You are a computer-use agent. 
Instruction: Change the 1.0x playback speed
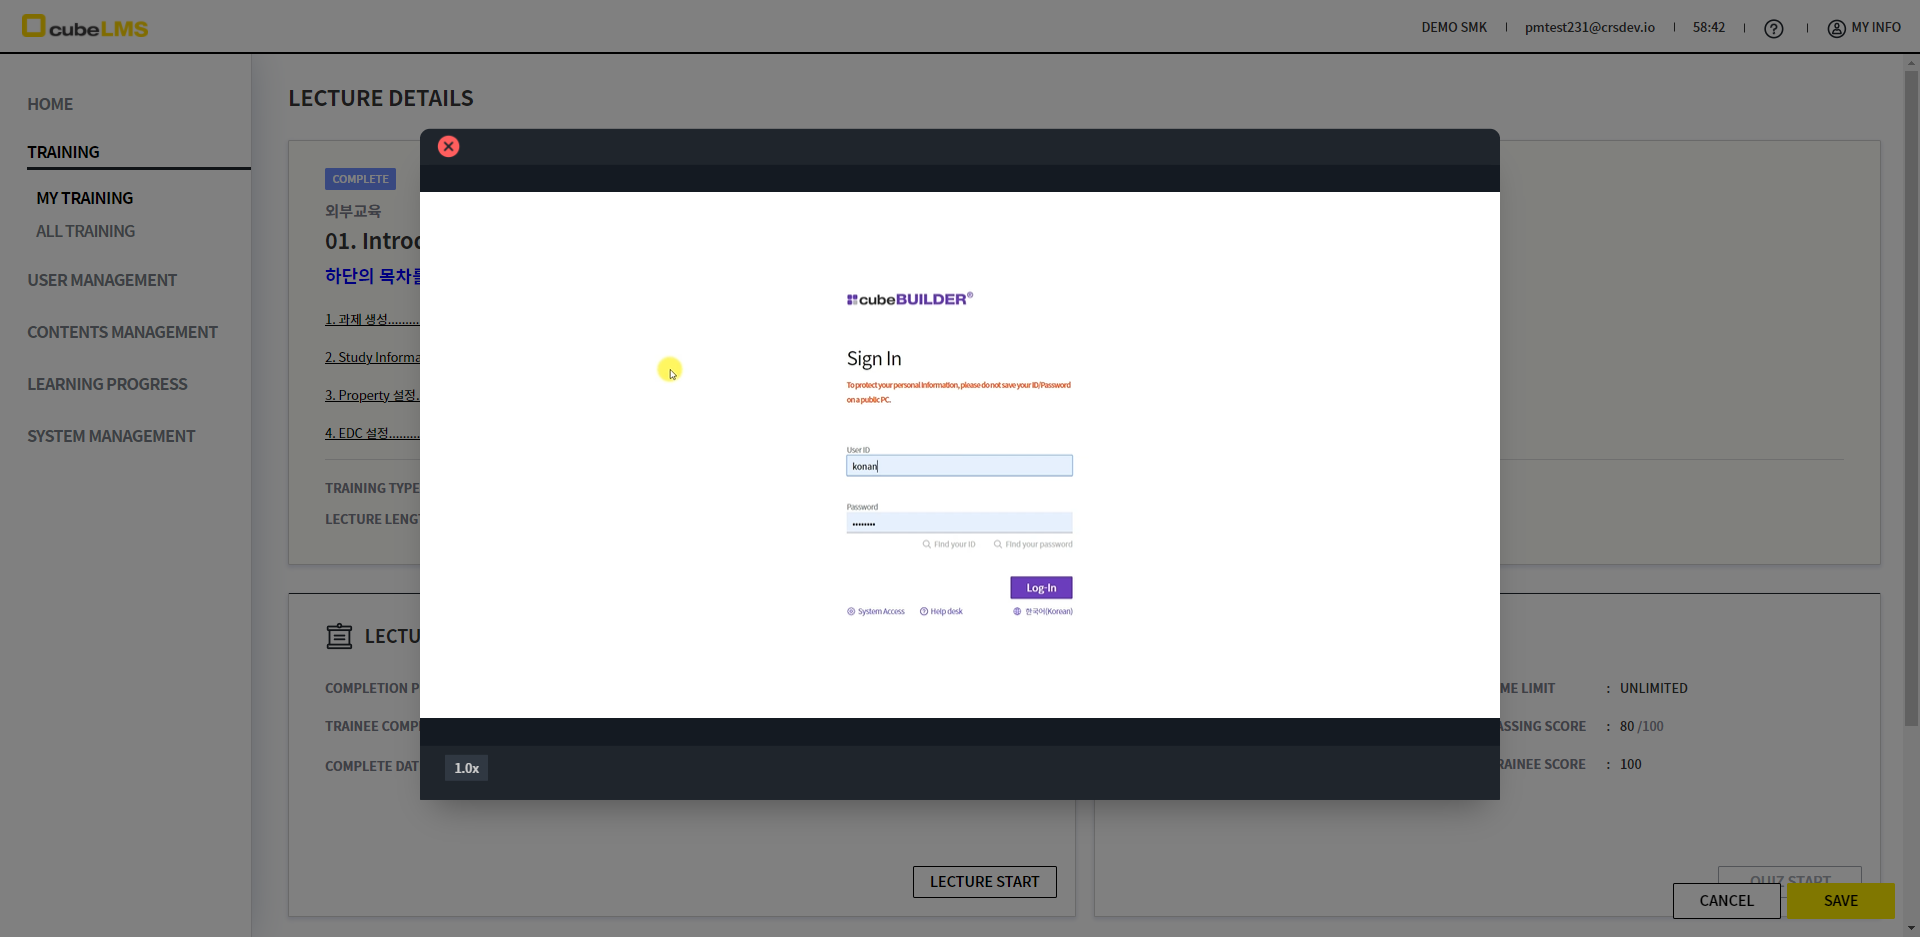(x=466, y=768)
